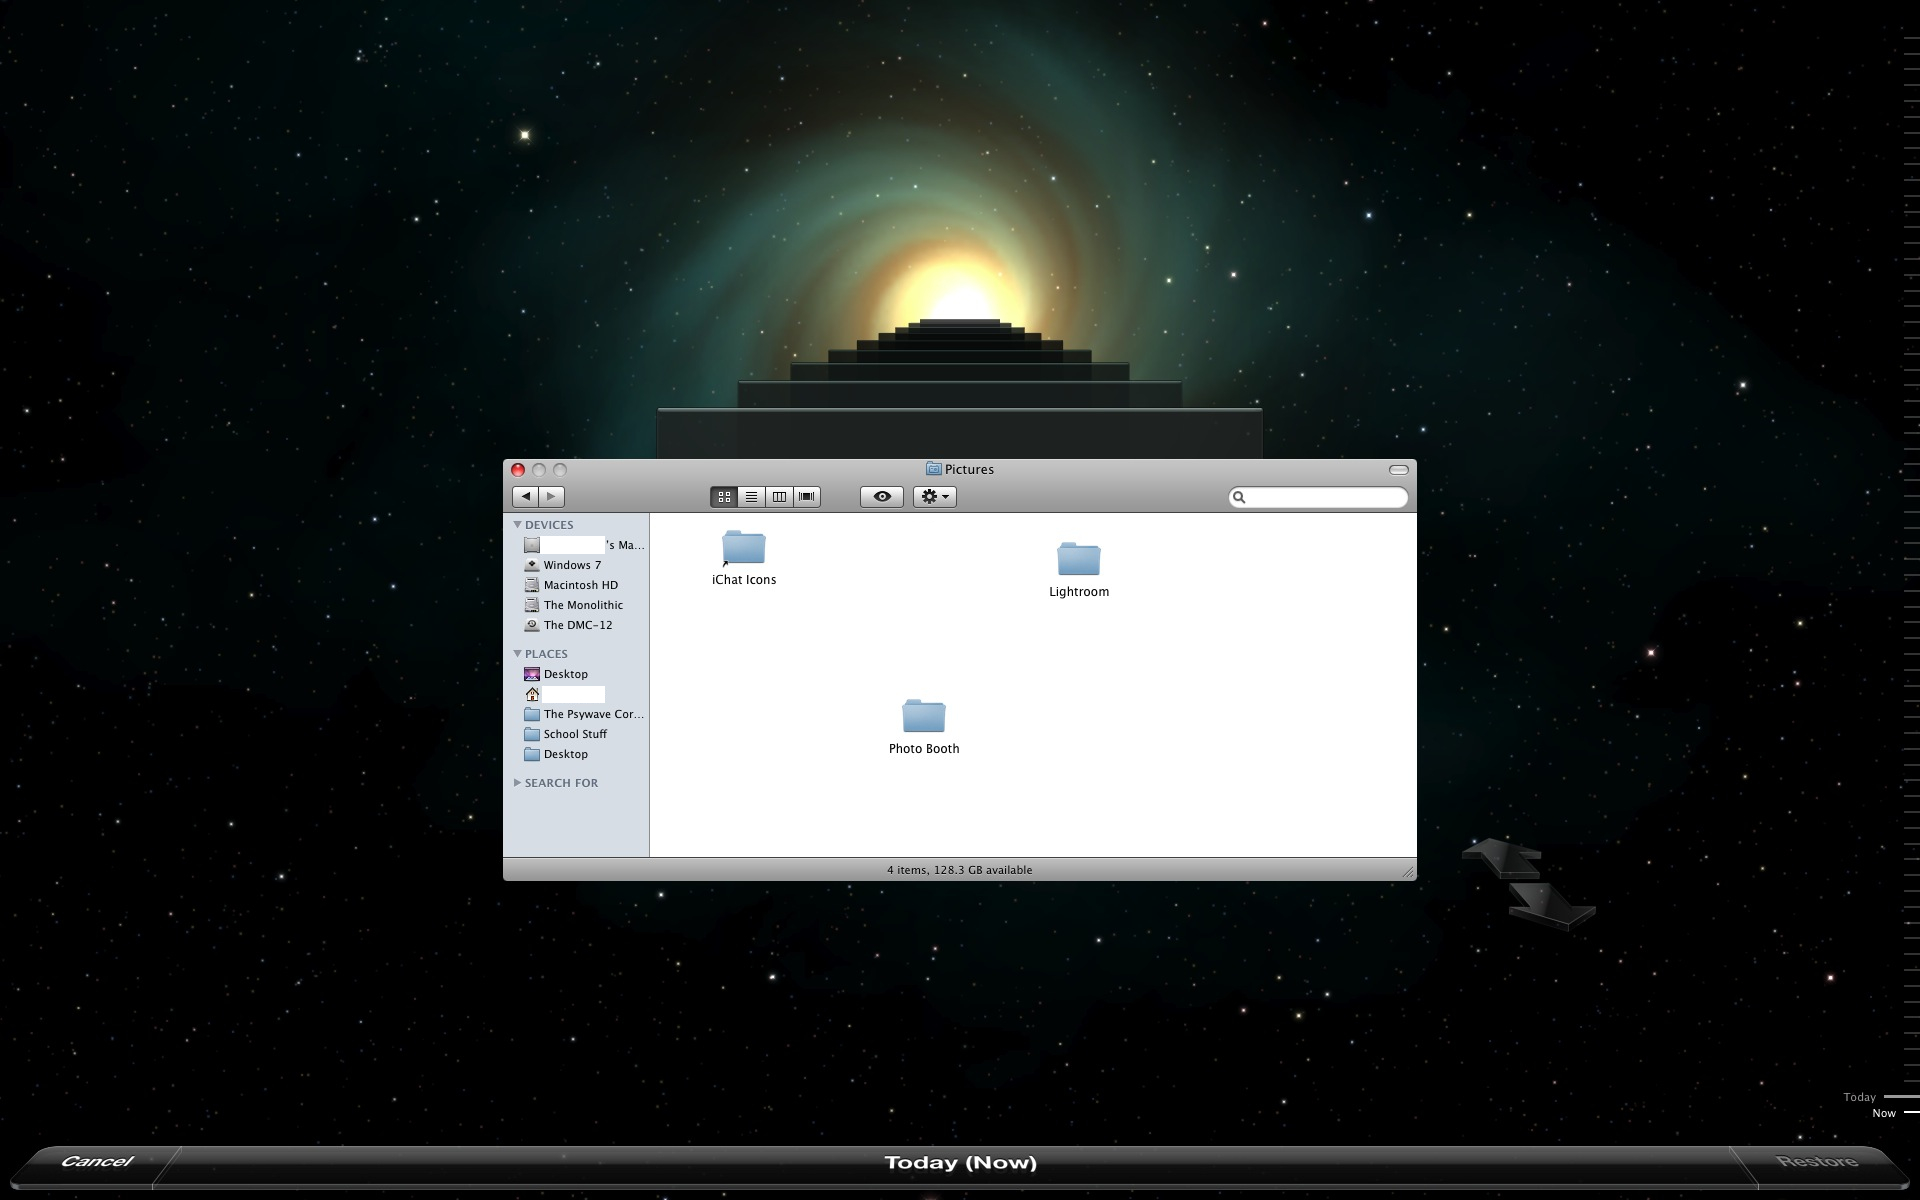Open the Action gear dropdown menu
This screenshot has height=1200, width=1920.
point(934,497)
